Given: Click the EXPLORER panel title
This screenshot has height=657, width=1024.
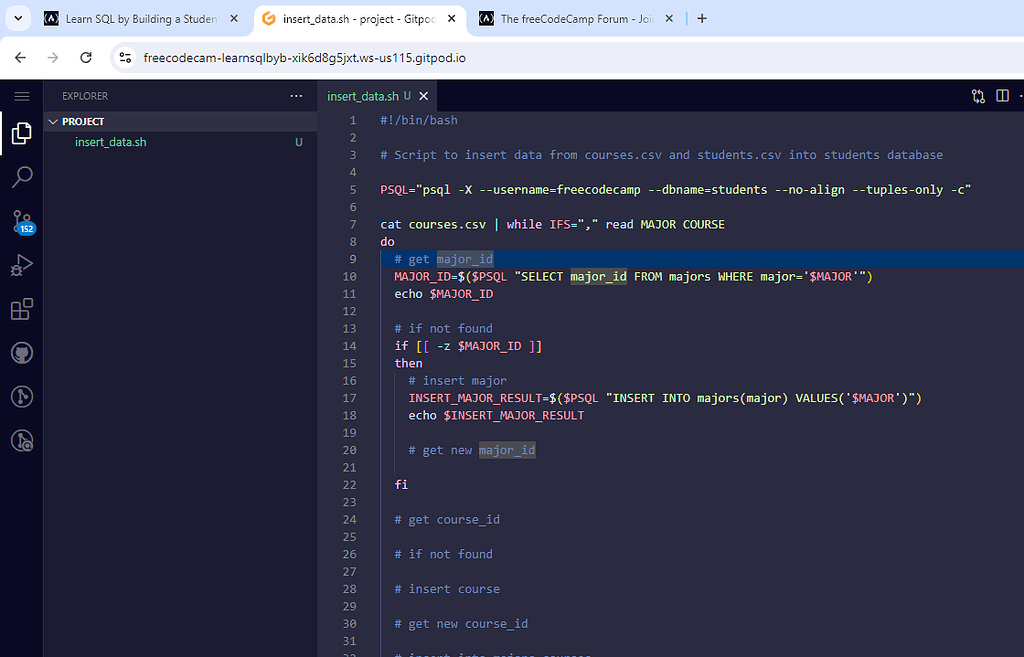Looking at the screenshot, I should click(85, 96).
